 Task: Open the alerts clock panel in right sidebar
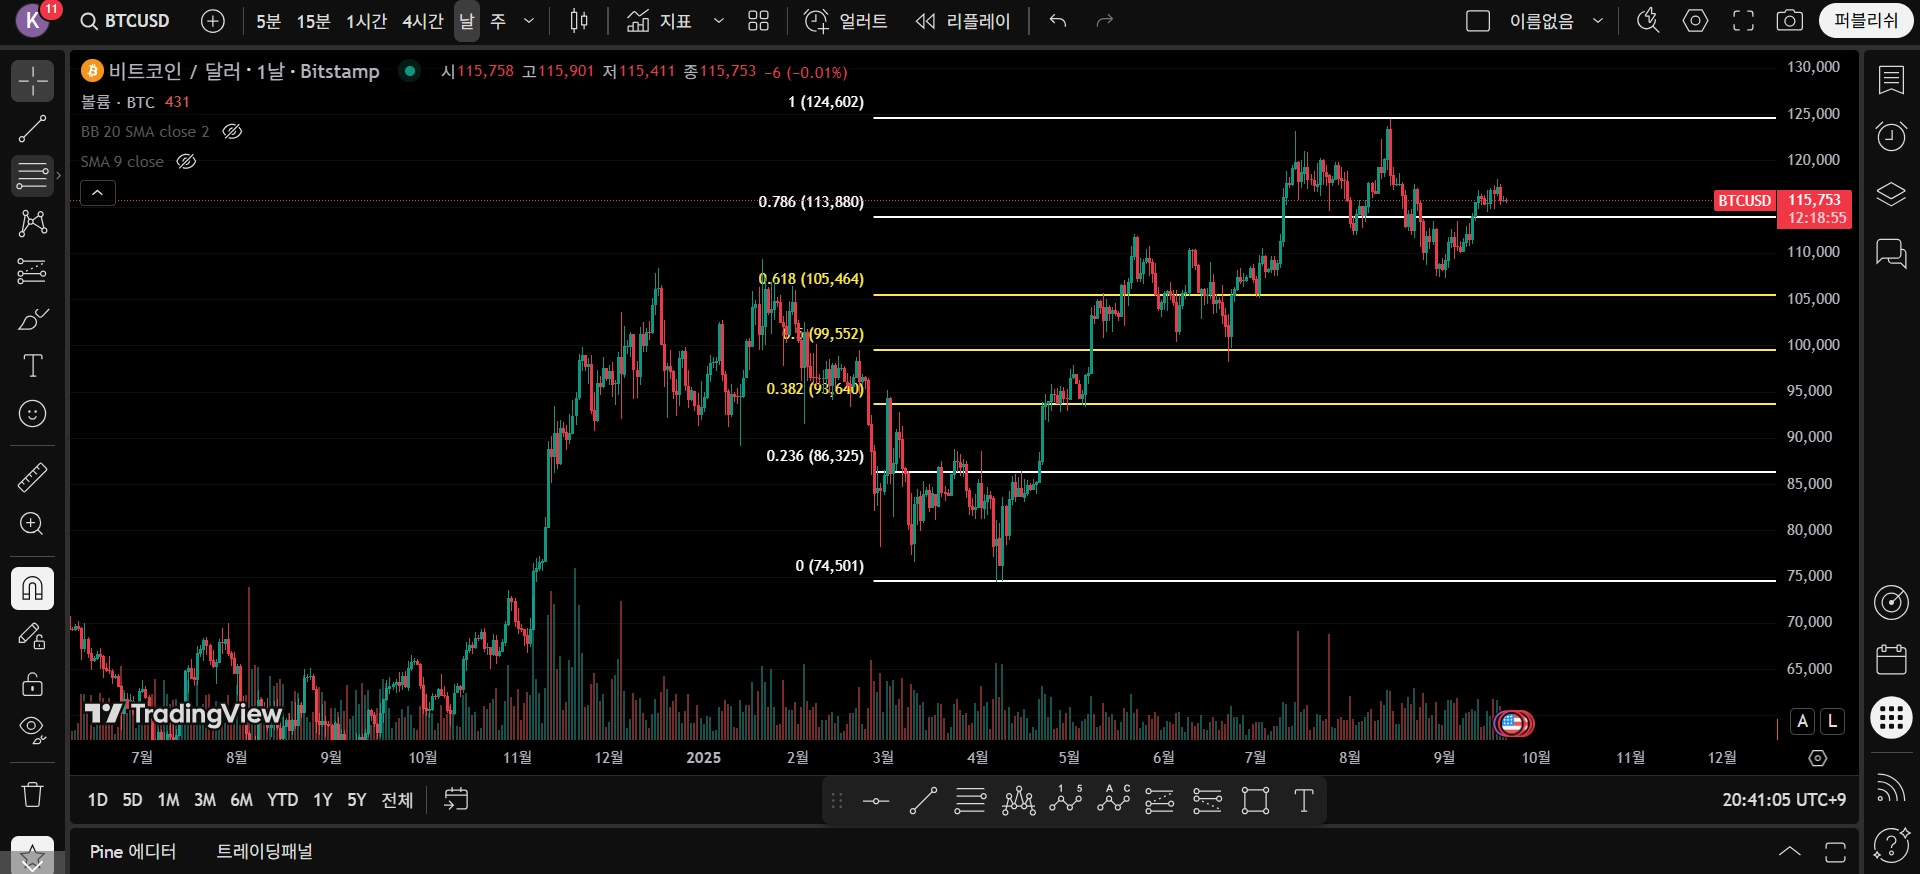(x=1891, y=136)
